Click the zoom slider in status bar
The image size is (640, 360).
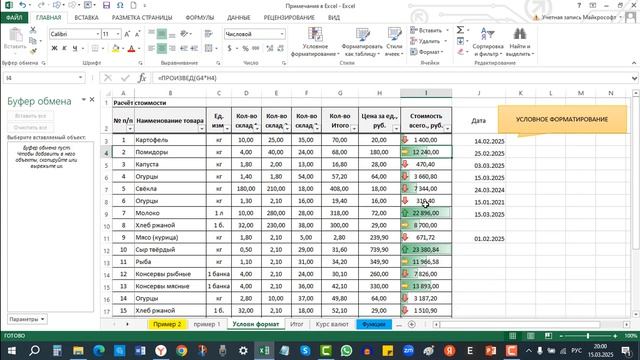pyautogui.click(x=588, y=336)
